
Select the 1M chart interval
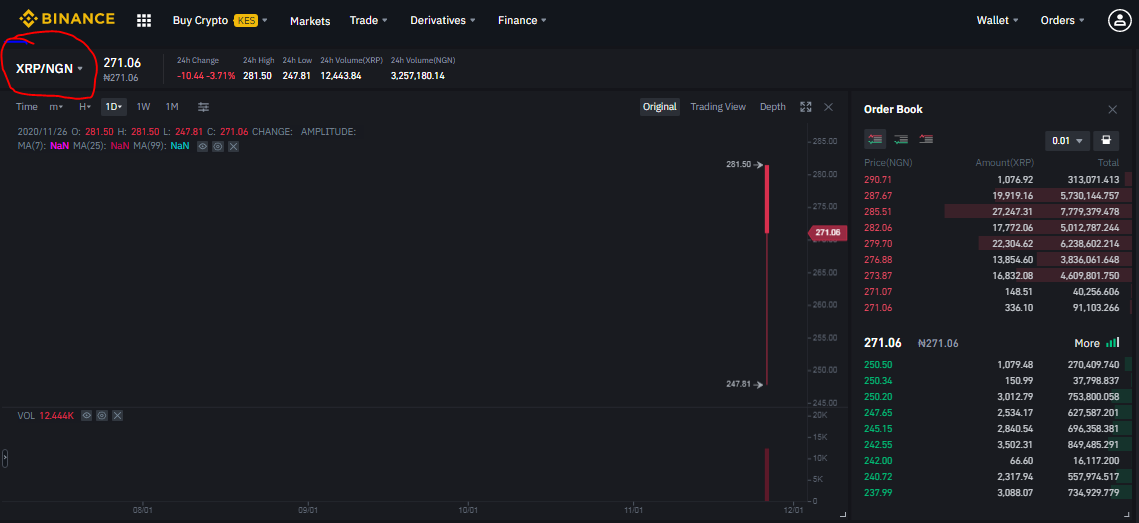(x=172, y=107)
